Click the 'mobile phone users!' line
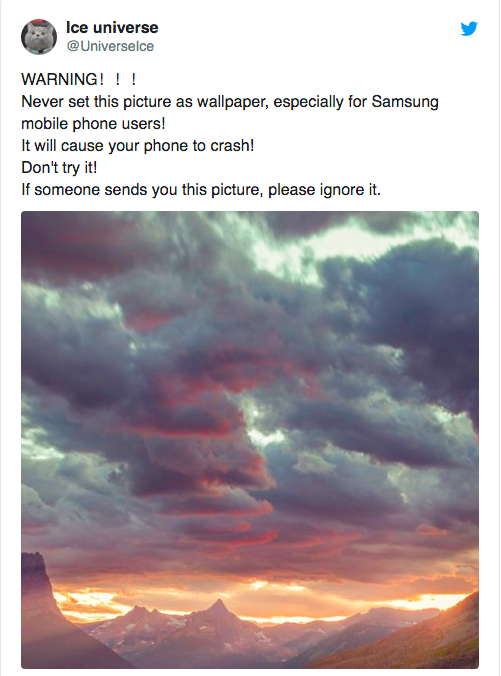The image size is (501, 676). pos(93,124)
